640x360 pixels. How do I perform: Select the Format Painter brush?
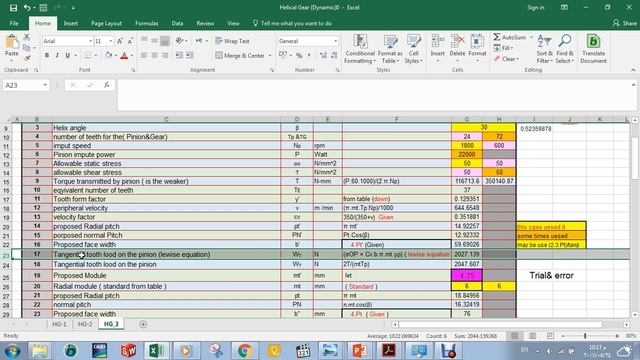click(27, 58)
